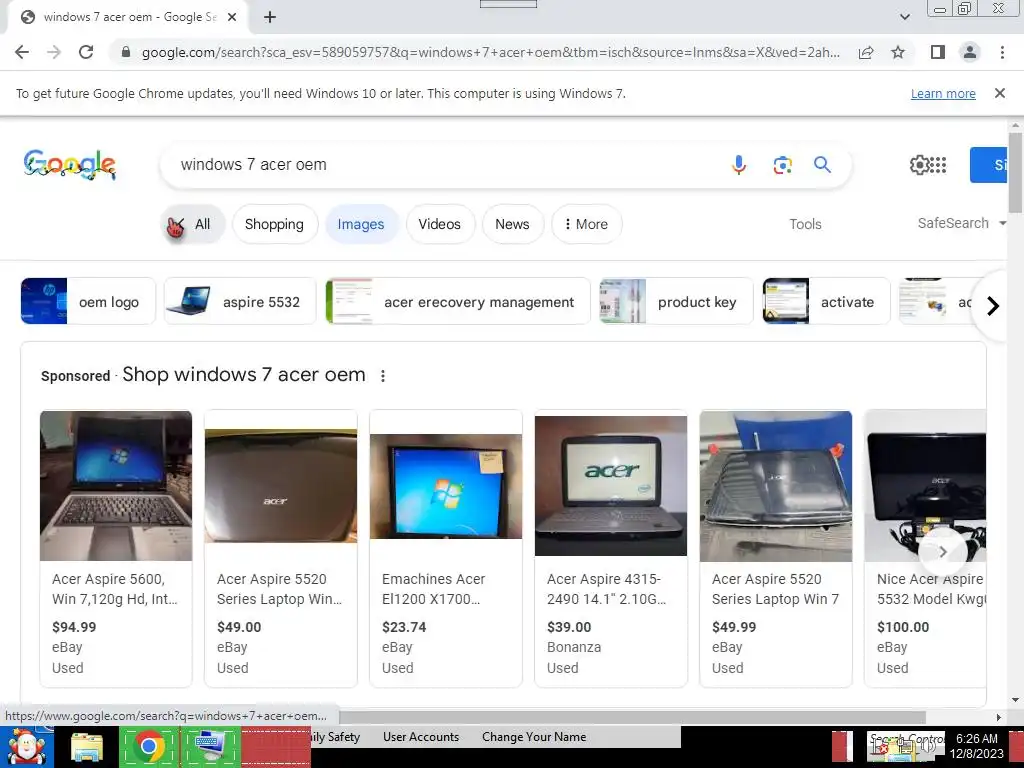Screen dimensions: 1024x768
Task: Click the Google search text field
Action: 444,165
